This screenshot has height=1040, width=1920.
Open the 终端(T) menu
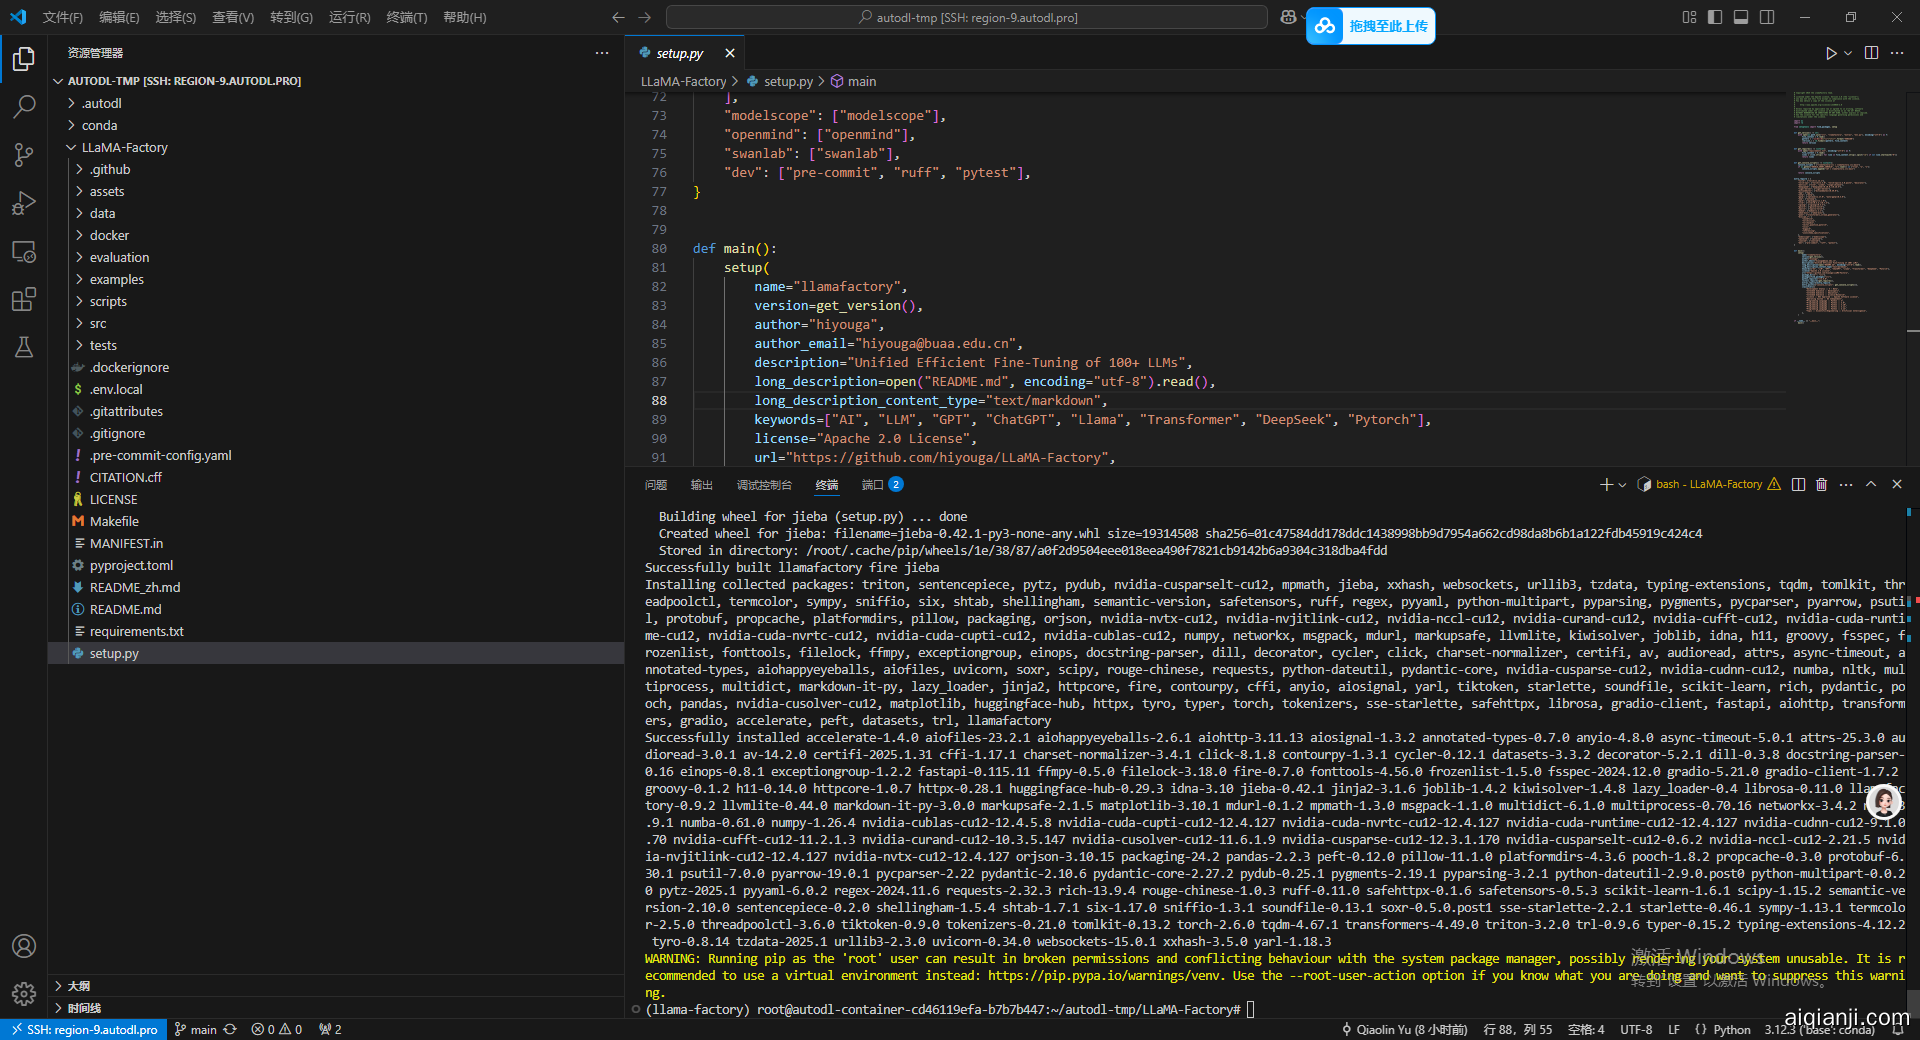[x=406, y=17]
